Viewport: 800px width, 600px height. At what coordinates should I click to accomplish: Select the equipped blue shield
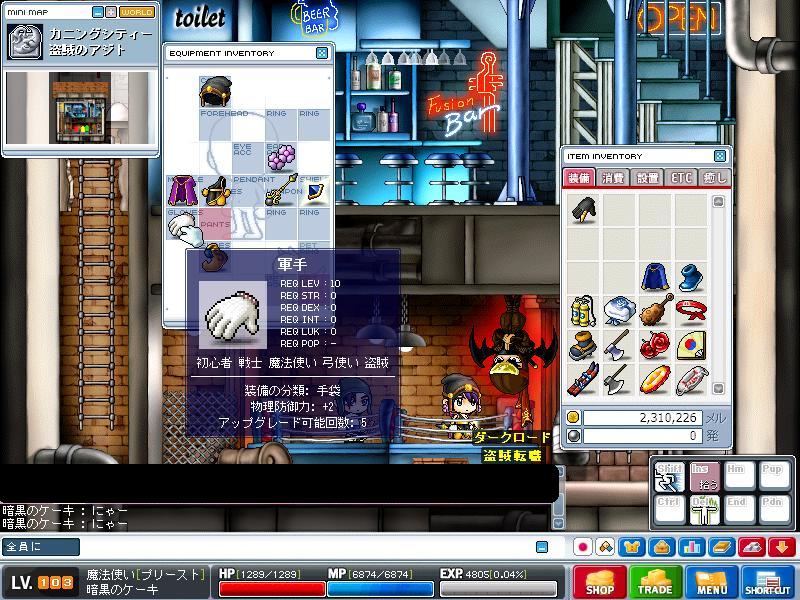pyautogui.click(x=314, y=190)
